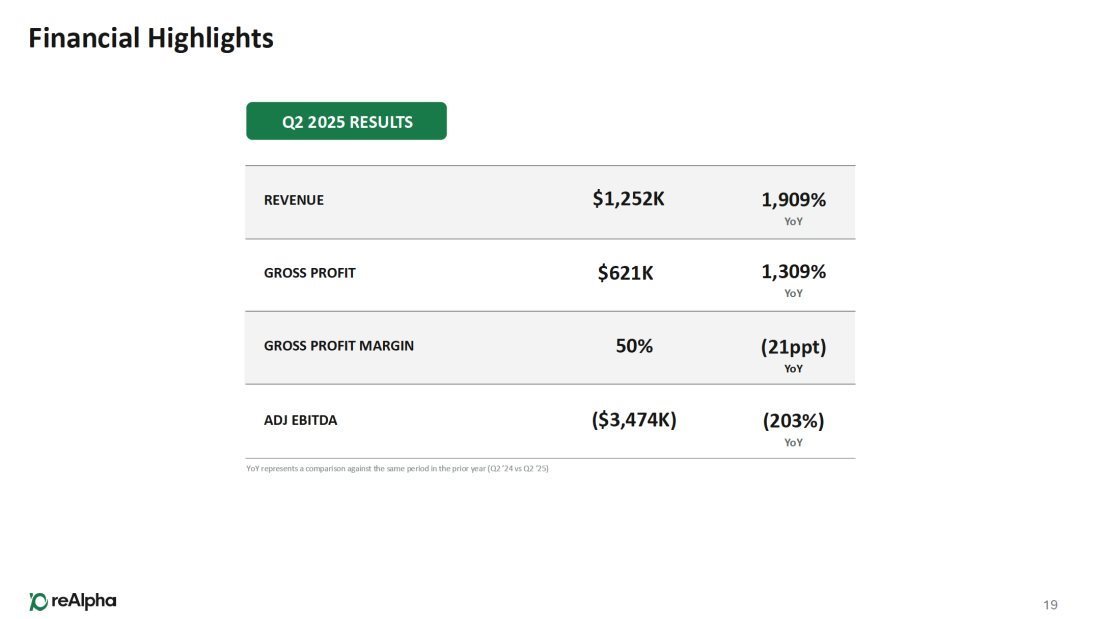The width and height of the screenshot is (1100, 619).
Task: Click the 1,309% gross profit growth figure
Action: coord(793,272)
